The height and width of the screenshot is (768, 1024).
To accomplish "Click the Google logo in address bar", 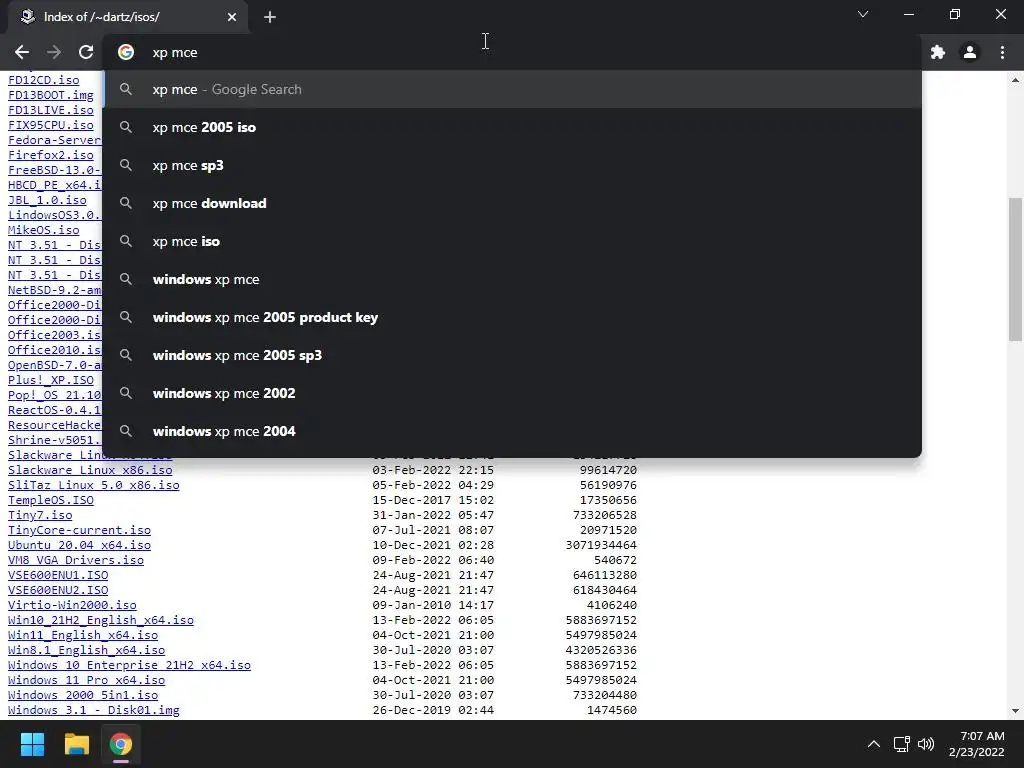I will click(x=126, y=52).
